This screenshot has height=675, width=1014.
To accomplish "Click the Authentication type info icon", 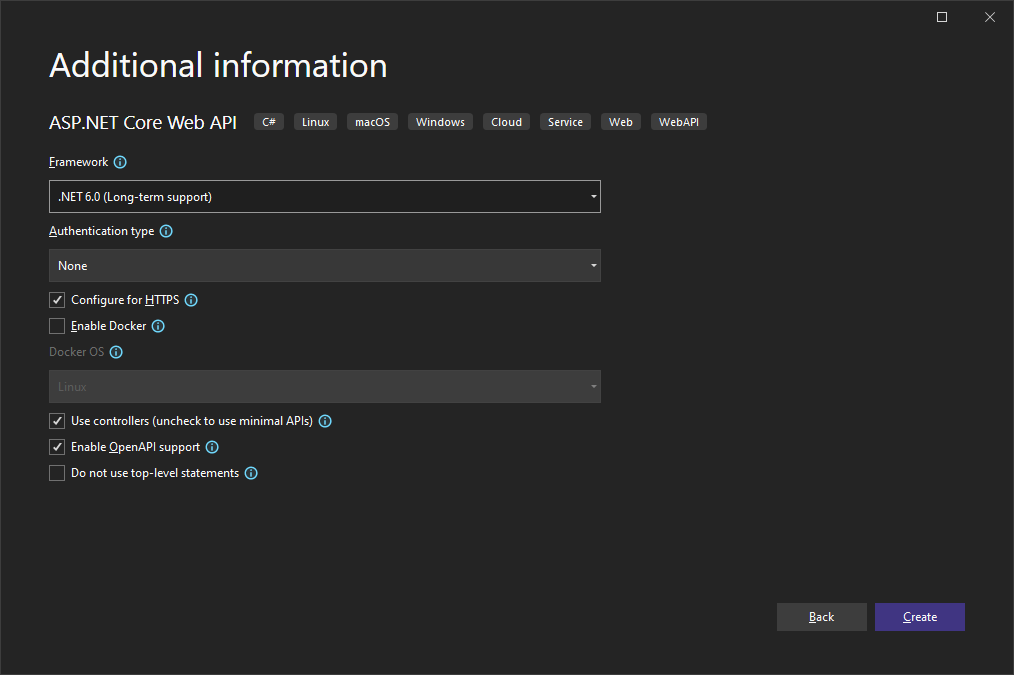I will [166, 230].
